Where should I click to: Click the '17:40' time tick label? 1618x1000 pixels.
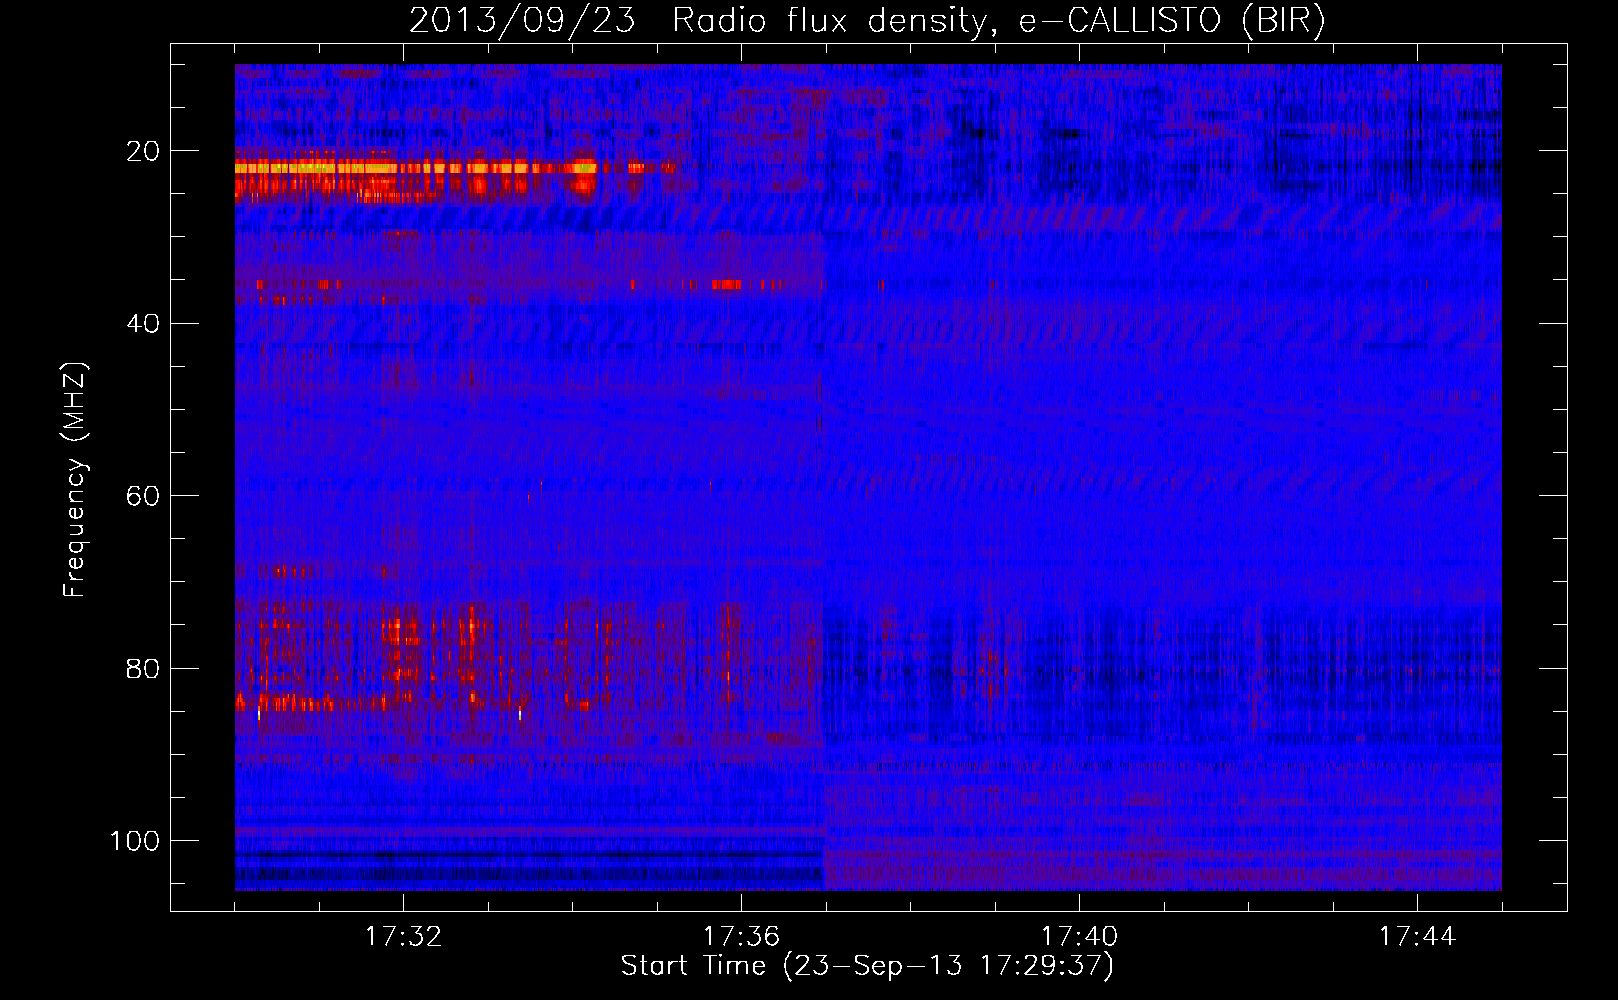(1079, 937)
